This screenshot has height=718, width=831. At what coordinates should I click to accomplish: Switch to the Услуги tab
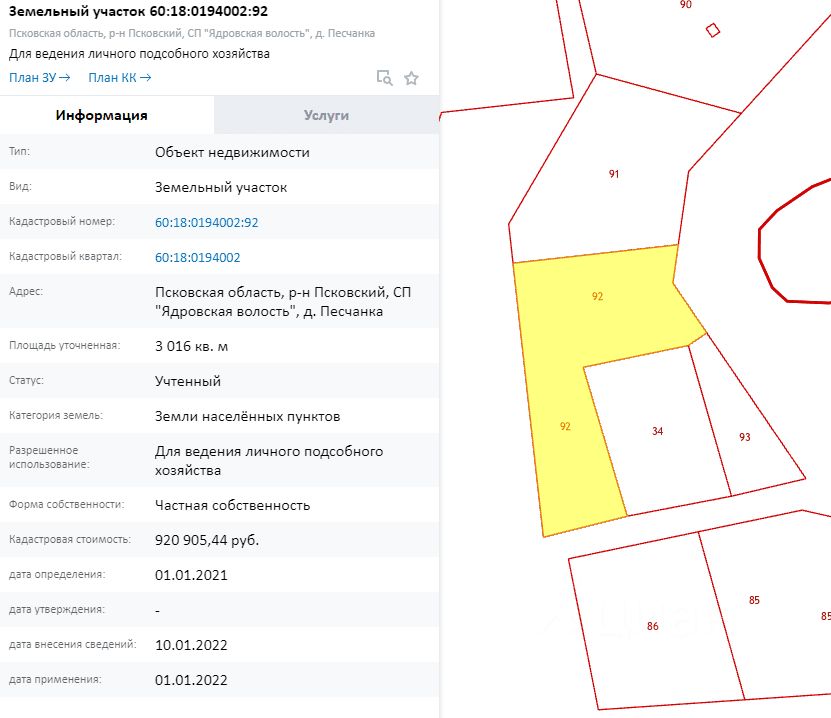point(326,115)
